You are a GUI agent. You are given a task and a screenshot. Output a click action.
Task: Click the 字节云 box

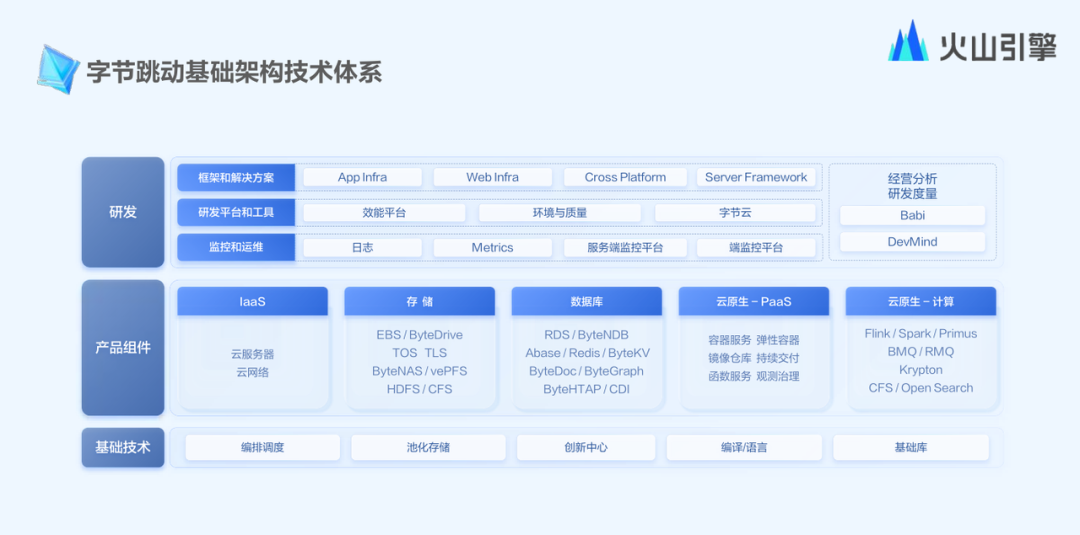pos(735,213)
